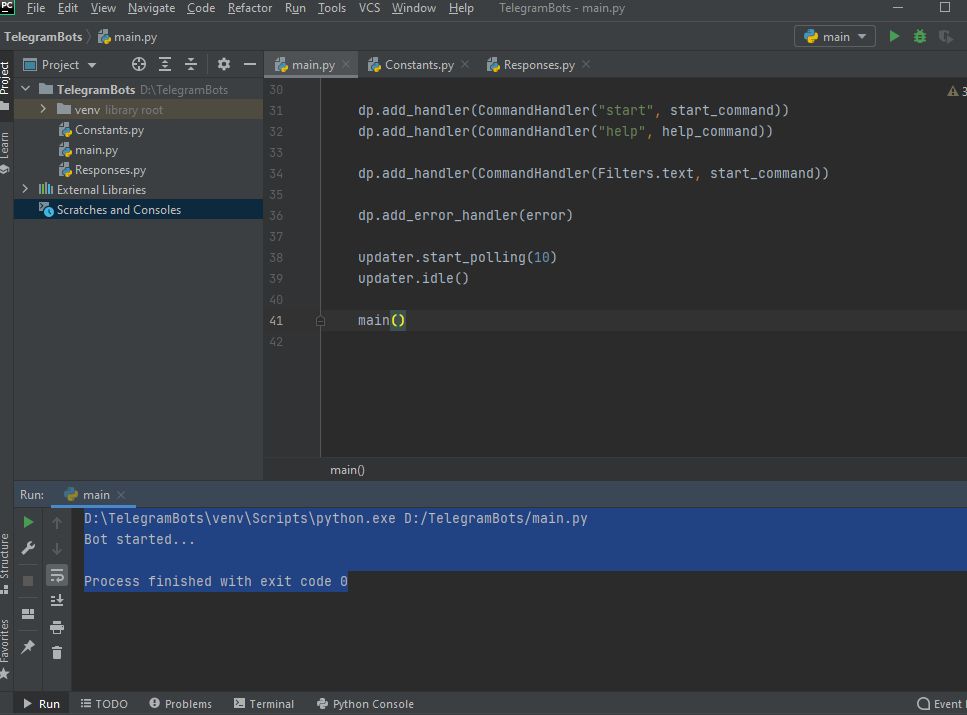Click the locate/select opened file crosshair icon

point(139,64)
